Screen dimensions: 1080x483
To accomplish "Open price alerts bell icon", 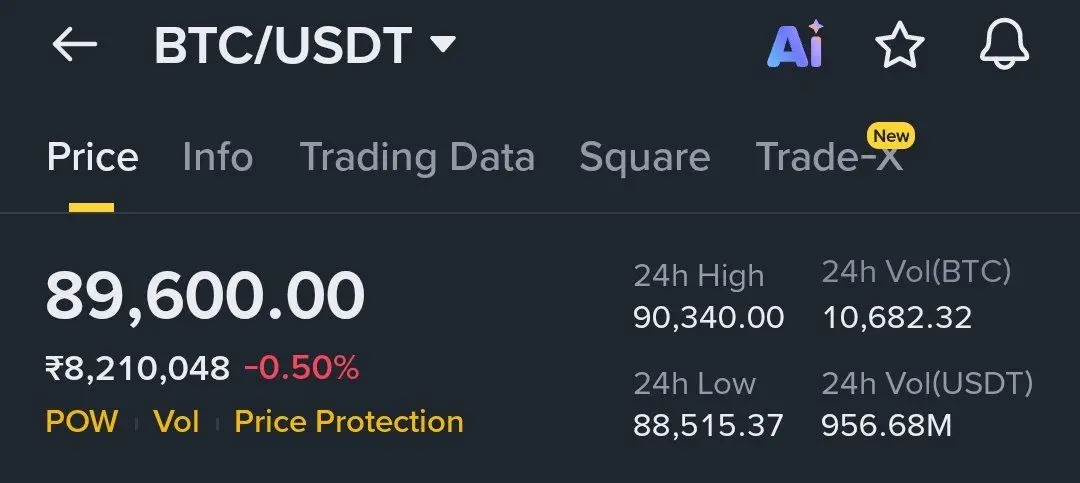I will (x=1004, y=45).
